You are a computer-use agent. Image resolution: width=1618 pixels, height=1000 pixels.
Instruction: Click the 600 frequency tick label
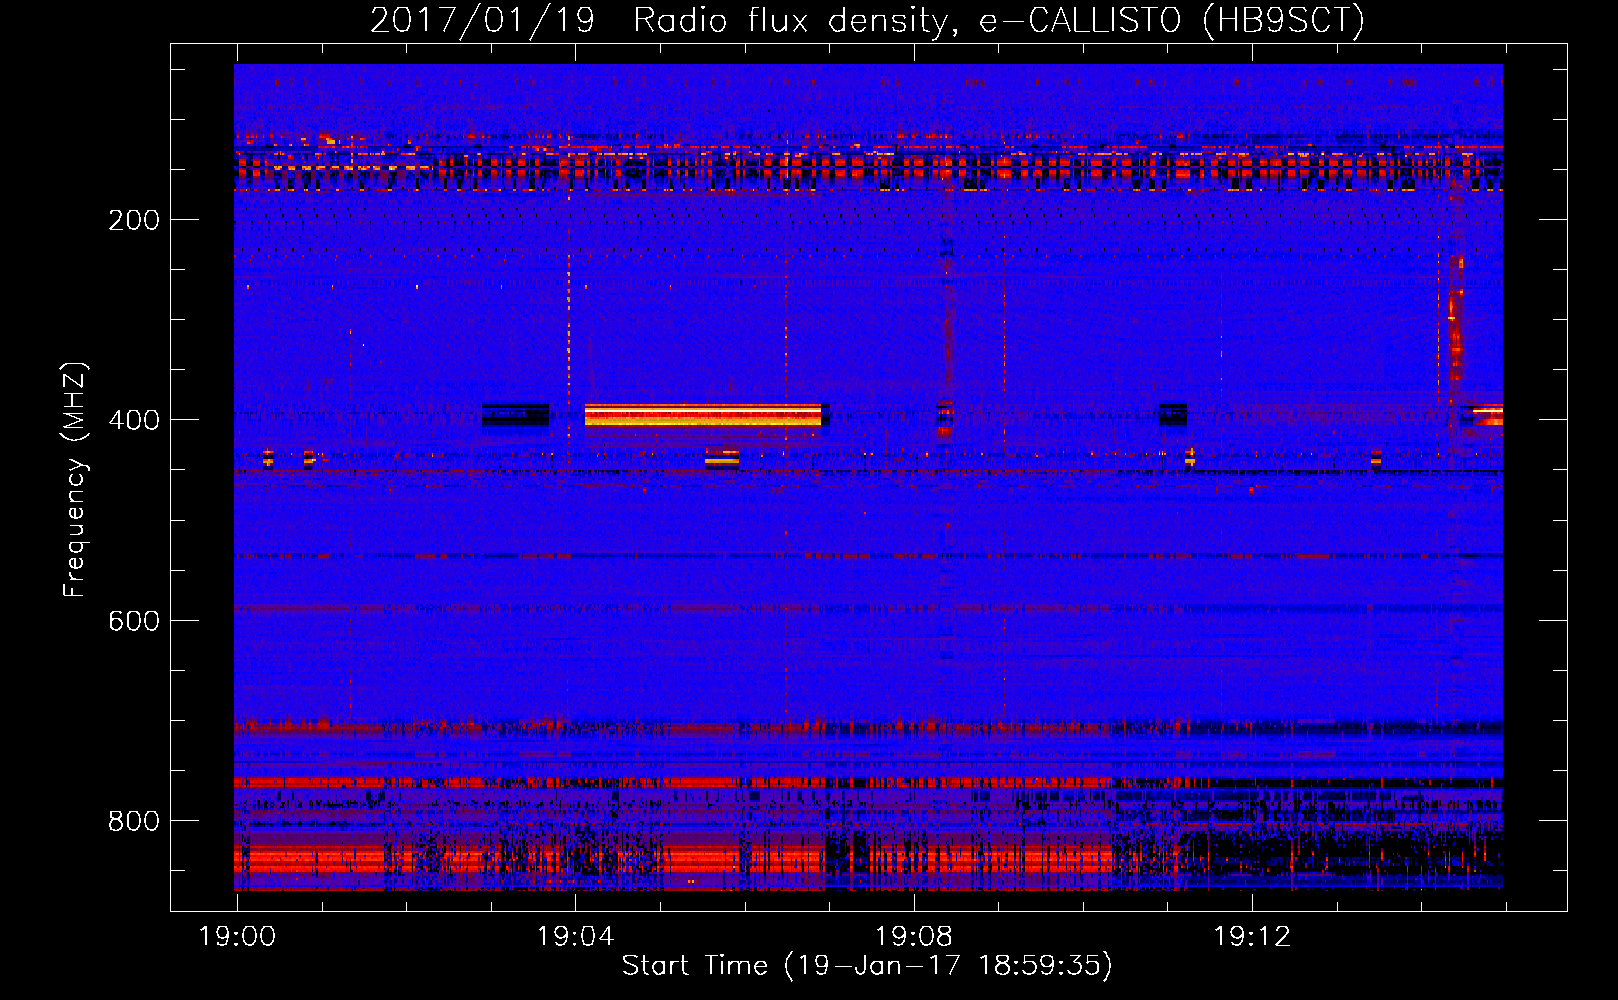(134, 621)
